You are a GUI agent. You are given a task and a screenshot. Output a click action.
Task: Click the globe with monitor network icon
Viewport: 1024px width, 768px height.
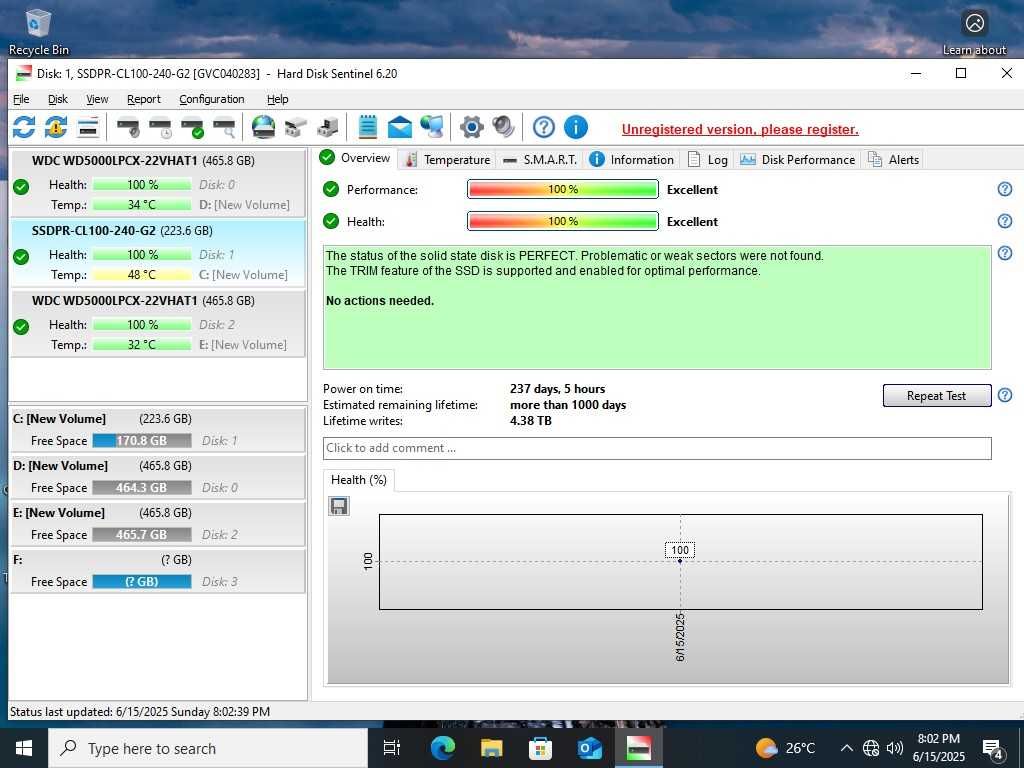point(432,127)
